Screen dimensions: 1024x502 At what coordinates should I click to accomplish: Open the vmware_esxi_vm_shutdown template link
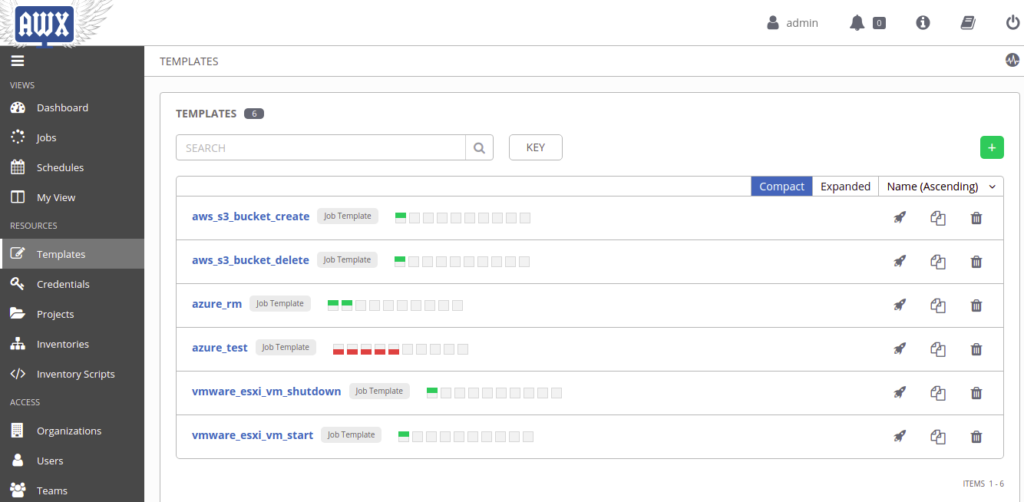coord(266,392)
